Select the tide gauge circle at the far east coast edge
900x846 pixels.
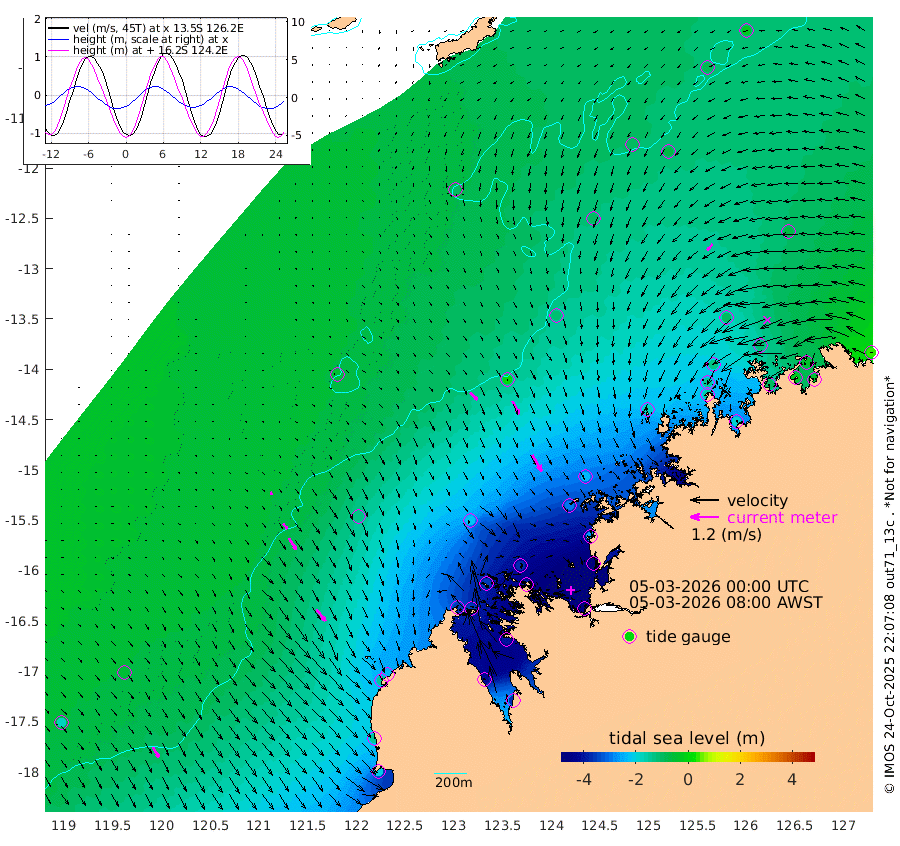pos(871,352)
